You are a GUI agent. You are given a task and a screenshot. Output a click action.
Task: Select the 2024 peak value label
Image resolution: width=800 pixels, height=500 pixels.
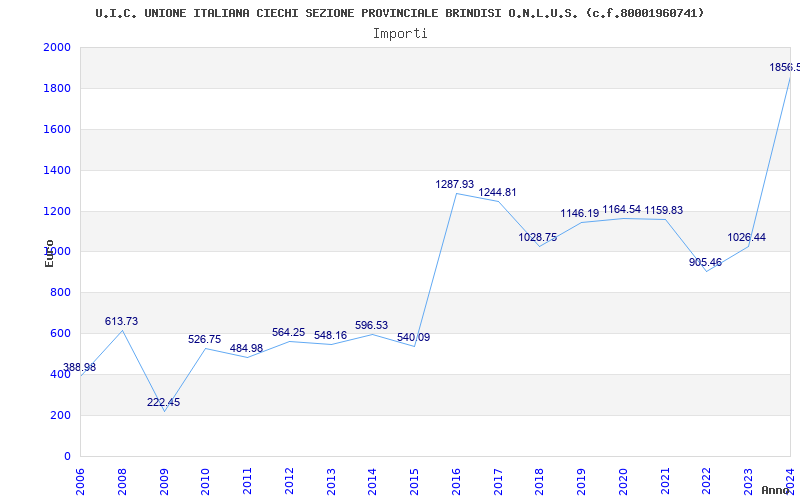[x=784, y=68]
